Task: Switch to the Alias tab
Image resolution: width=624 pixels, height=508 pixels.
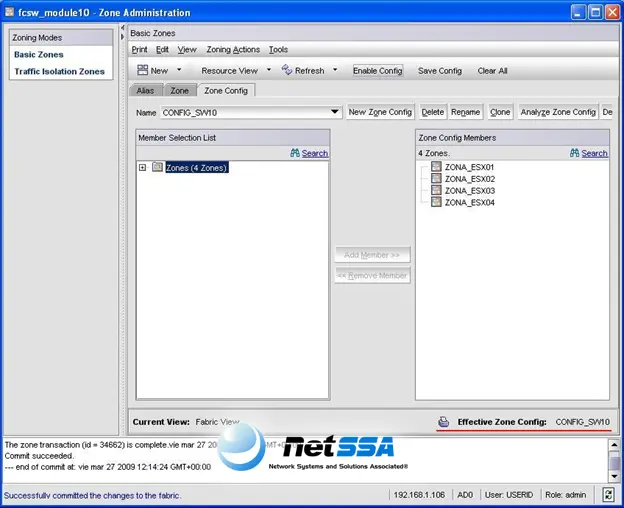Action: tap(145, 91)
